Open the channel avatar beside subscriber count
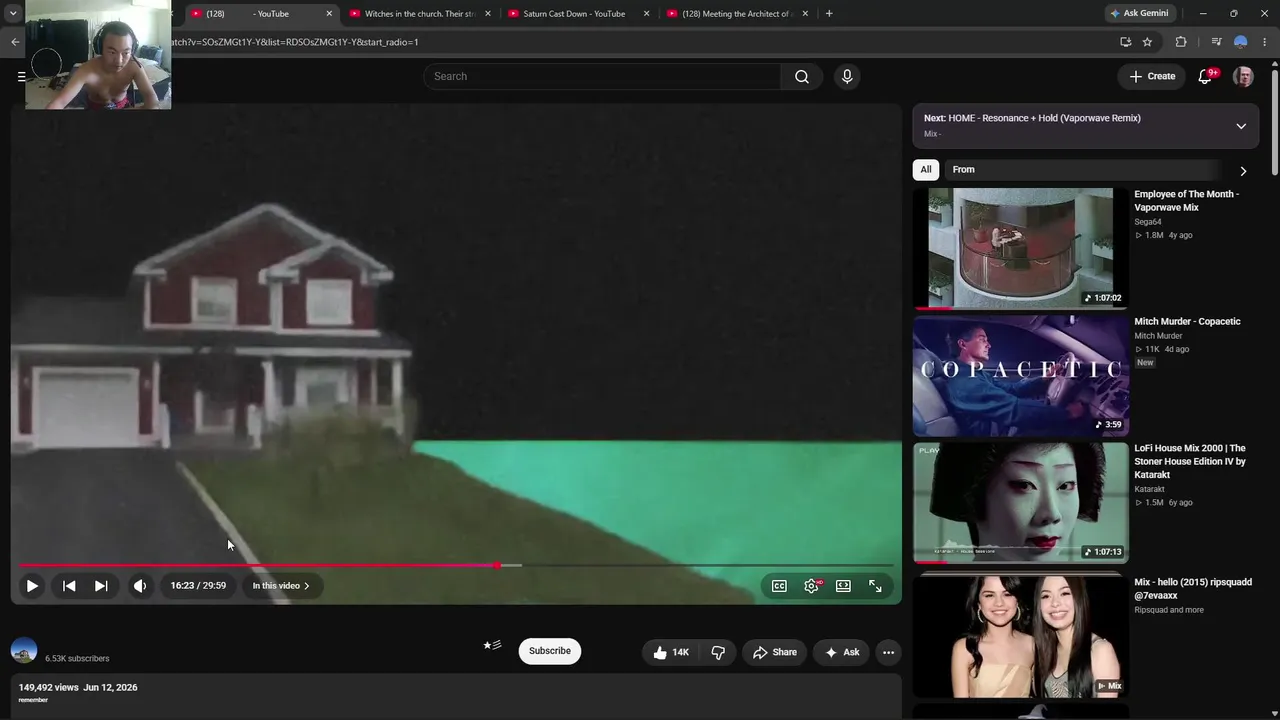The image size is (1280, 720). (24, 651)
